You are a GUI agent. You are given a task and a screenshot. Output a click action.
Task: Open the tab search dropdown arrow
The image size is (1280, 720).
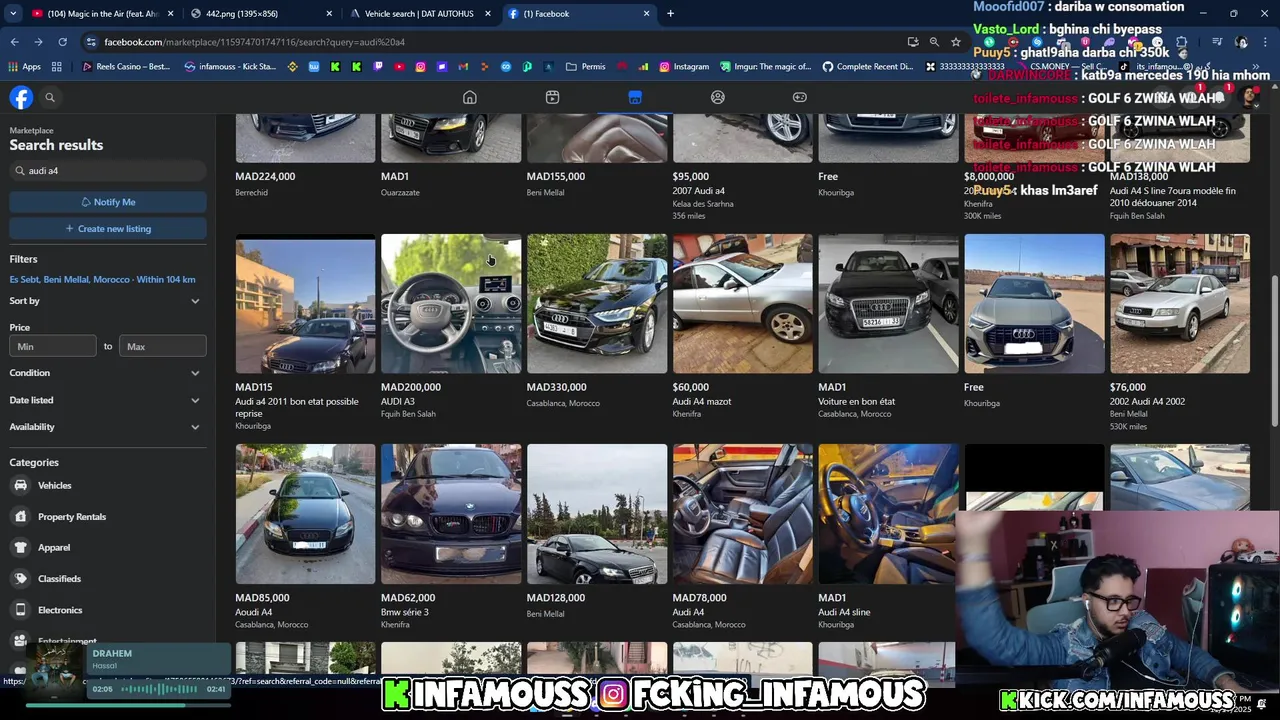click(x=13, y=14)
